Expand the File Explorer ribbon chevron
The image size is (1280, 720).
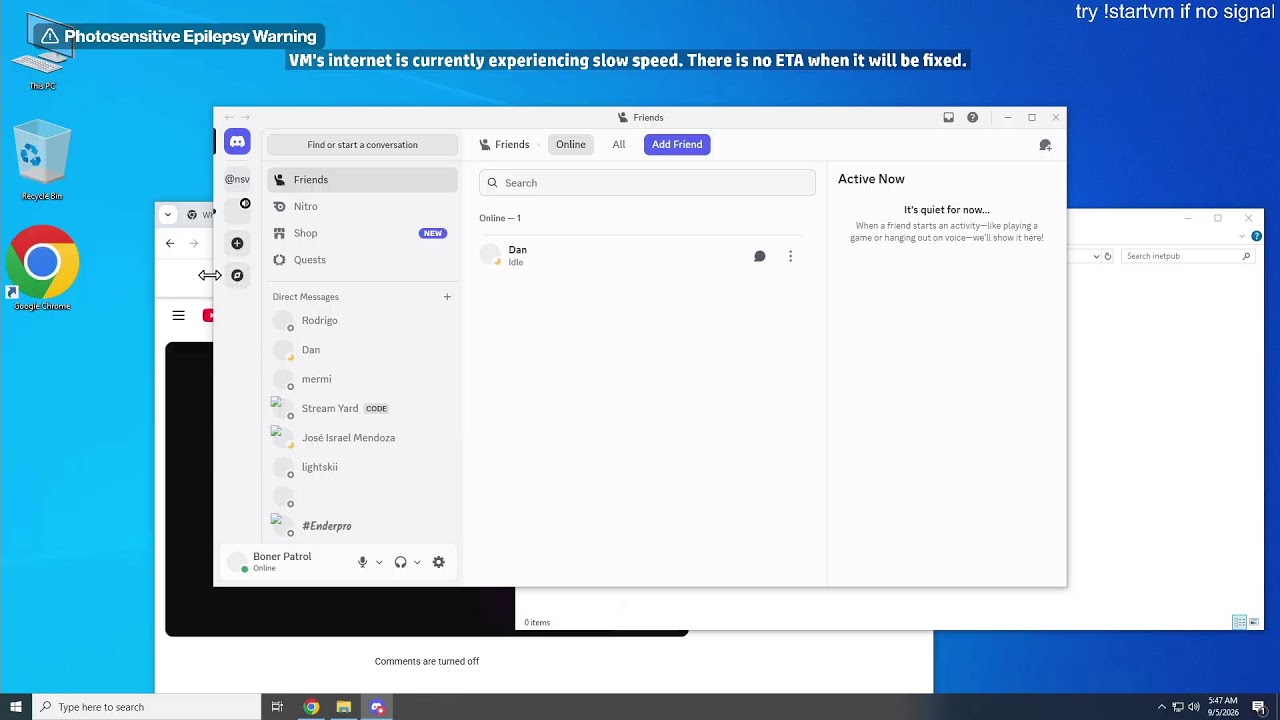pos(1242,237)
